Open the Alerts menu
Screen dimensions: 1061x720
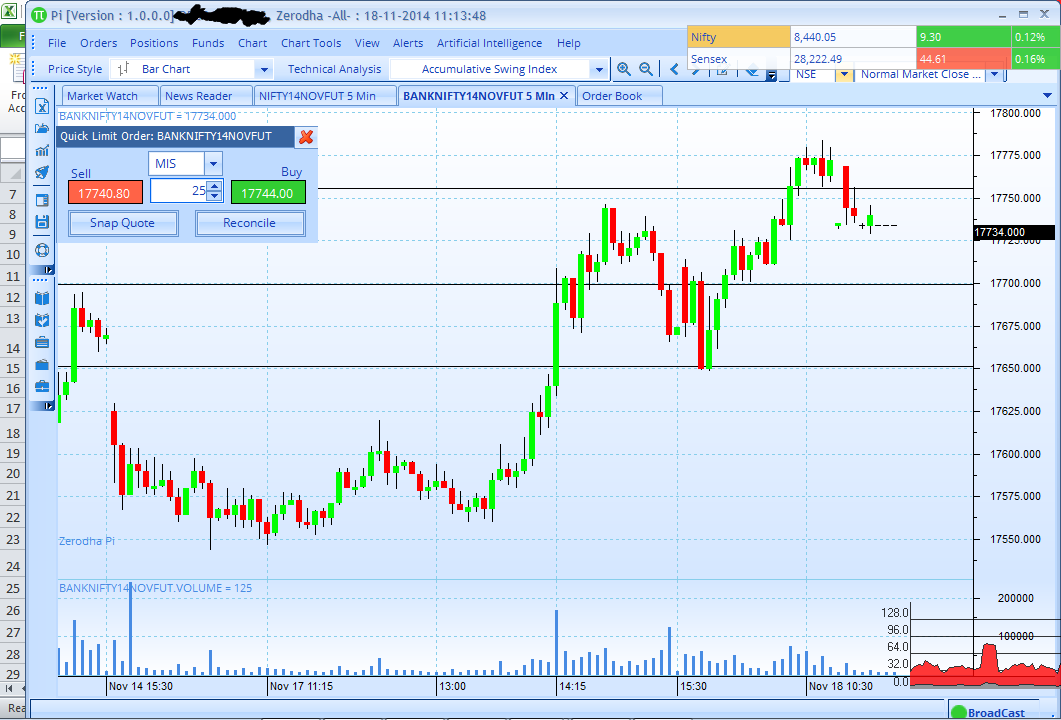tap(408, 43)
